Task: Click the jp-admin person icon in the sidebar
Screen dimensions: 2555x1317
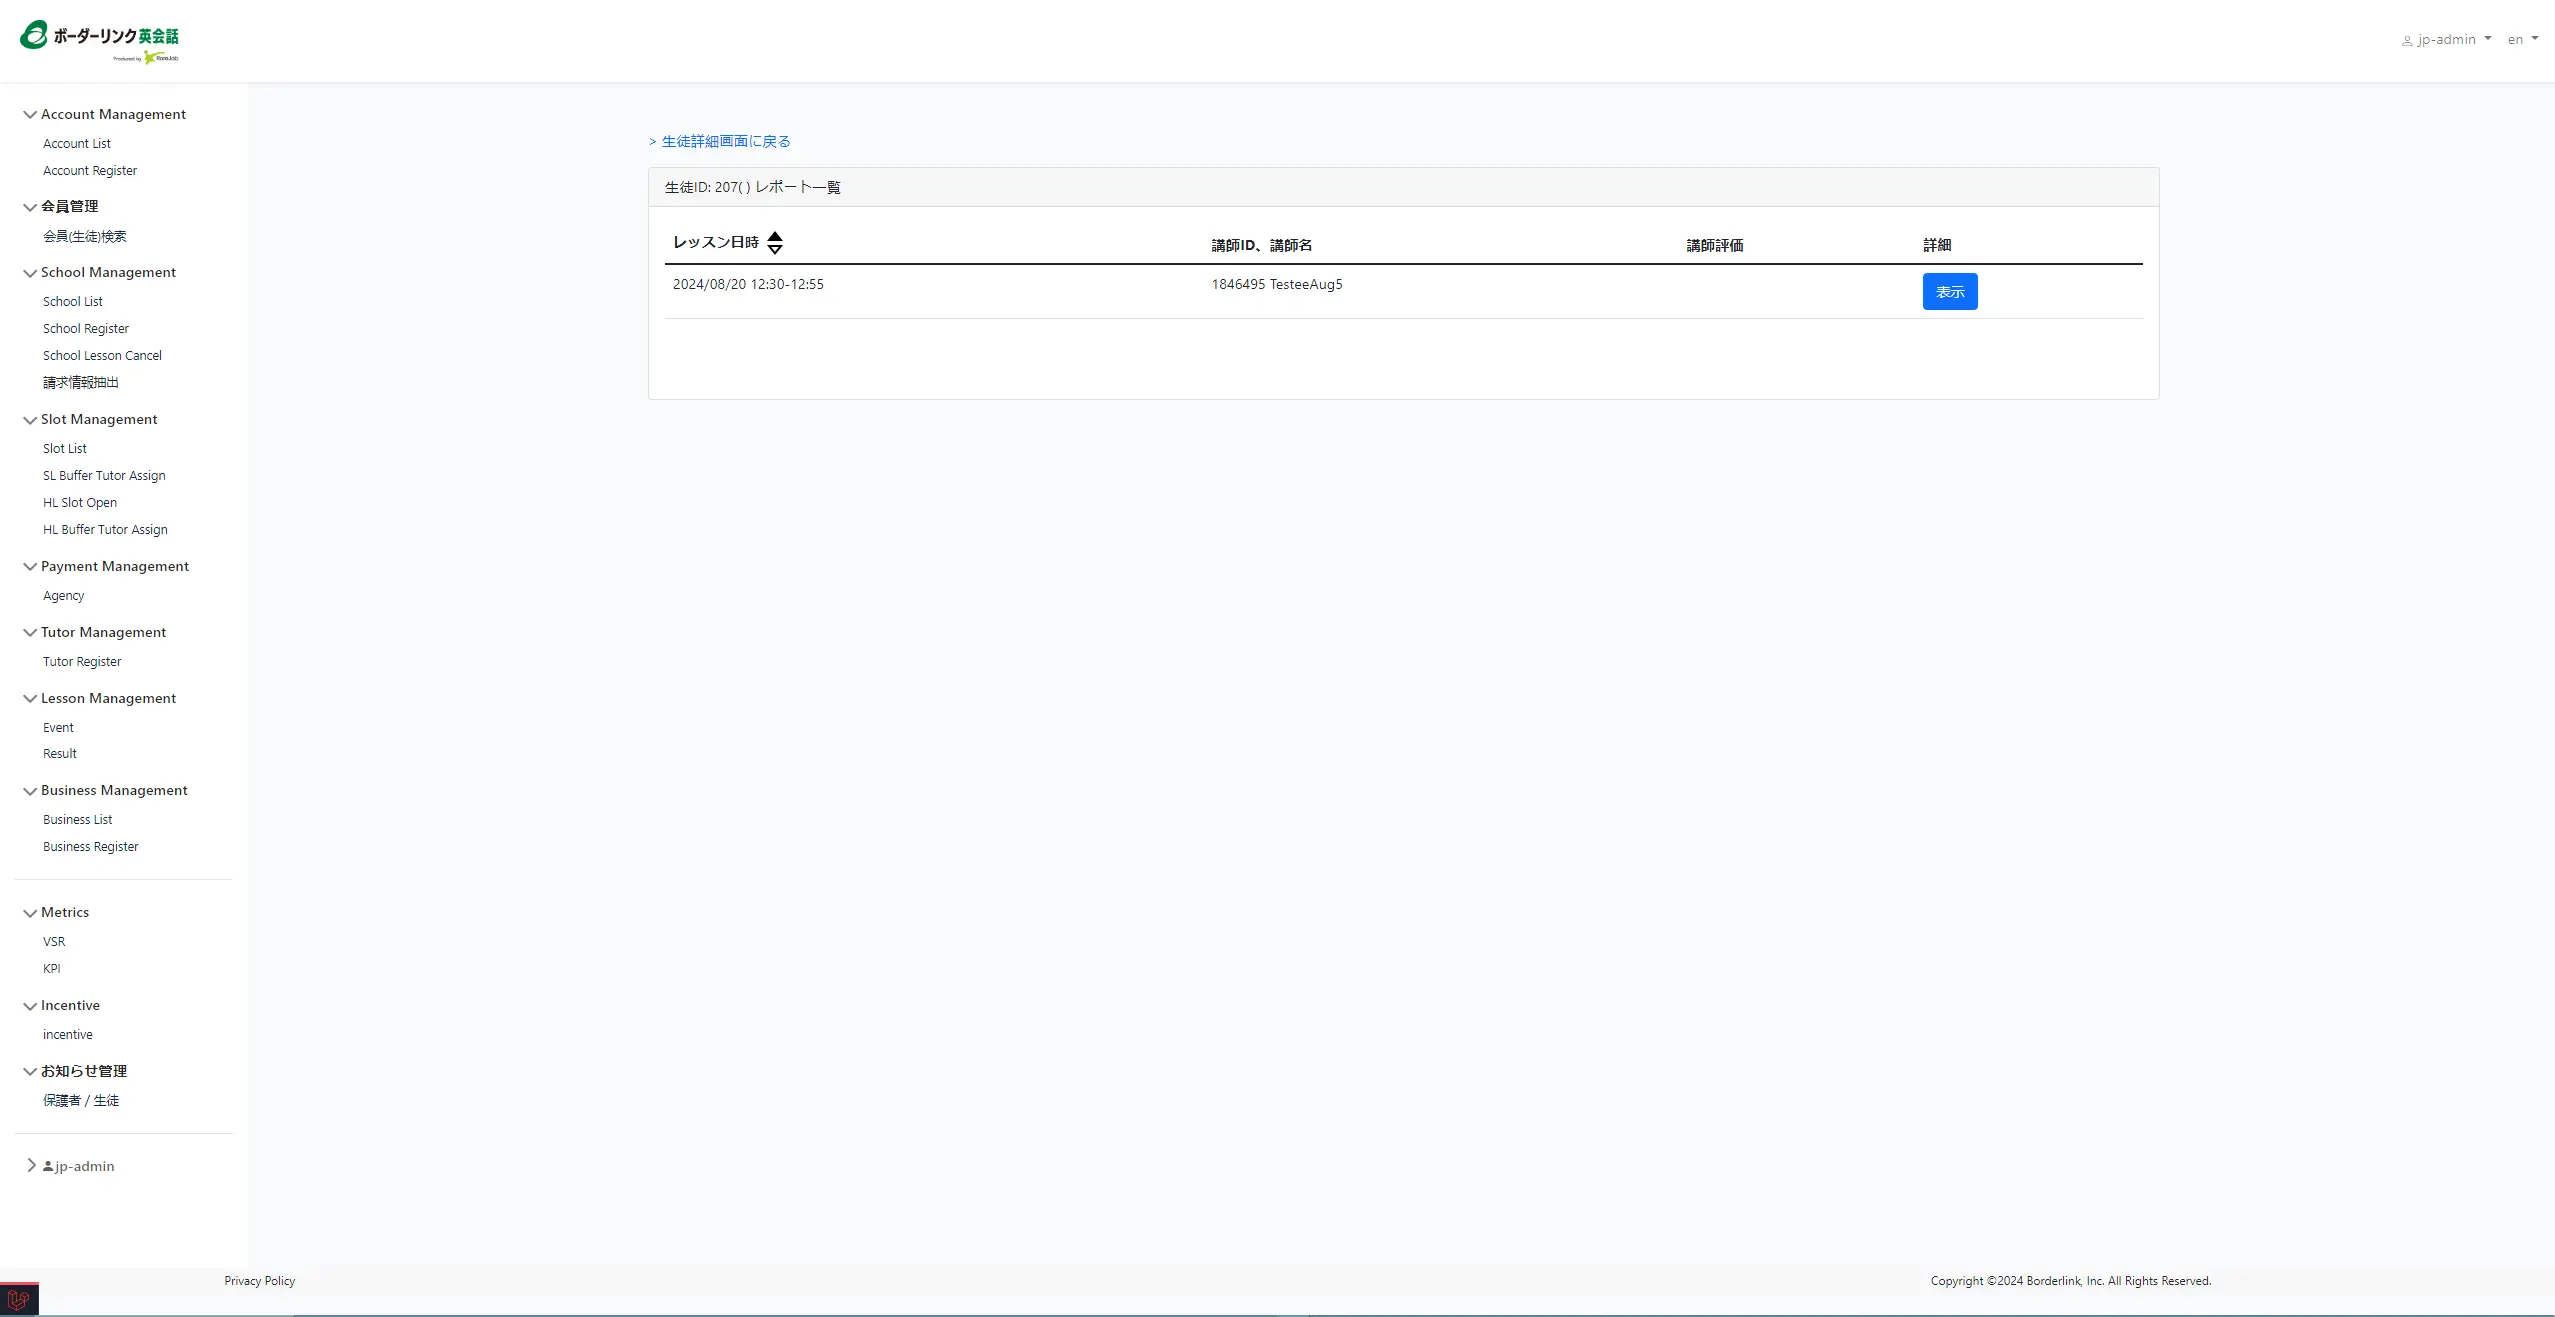Action: click(48, 1166)
